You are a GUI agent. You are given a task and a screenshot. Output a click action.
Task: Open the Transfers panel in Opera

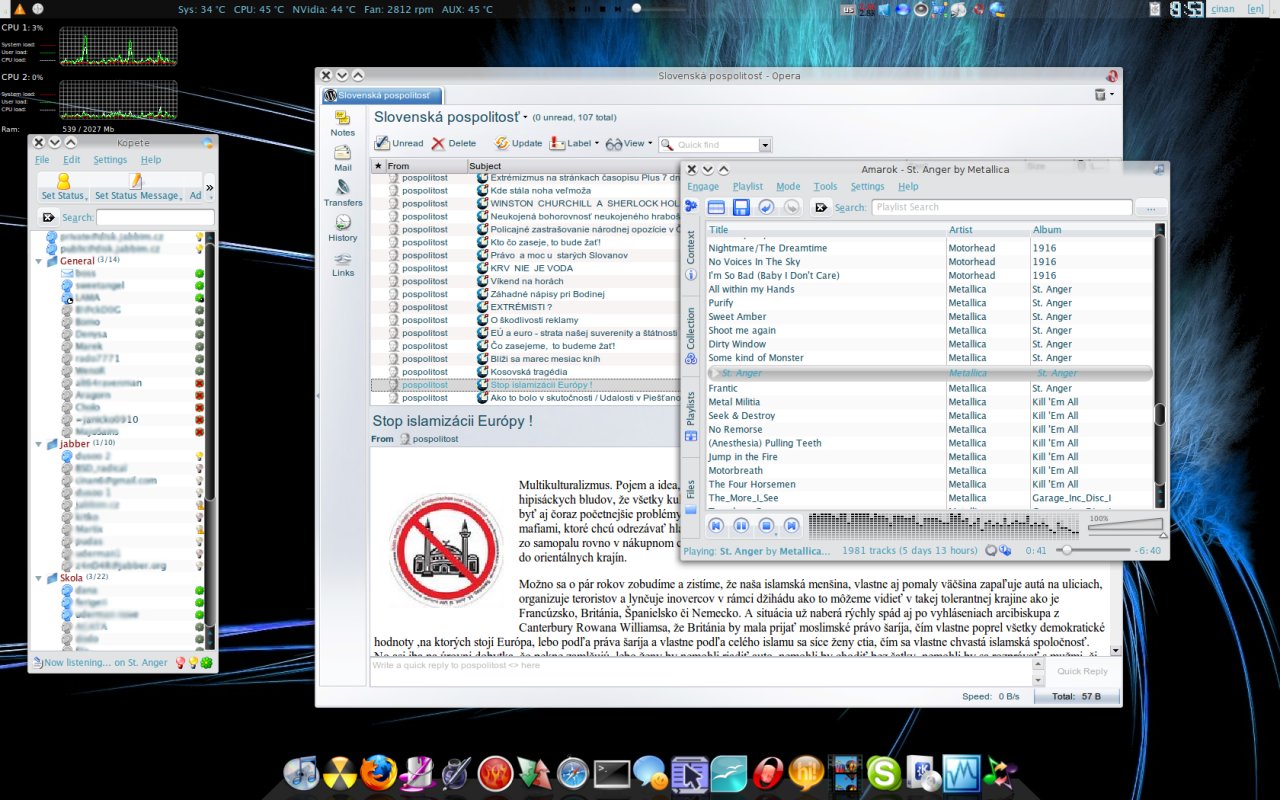tap(343, 193)
